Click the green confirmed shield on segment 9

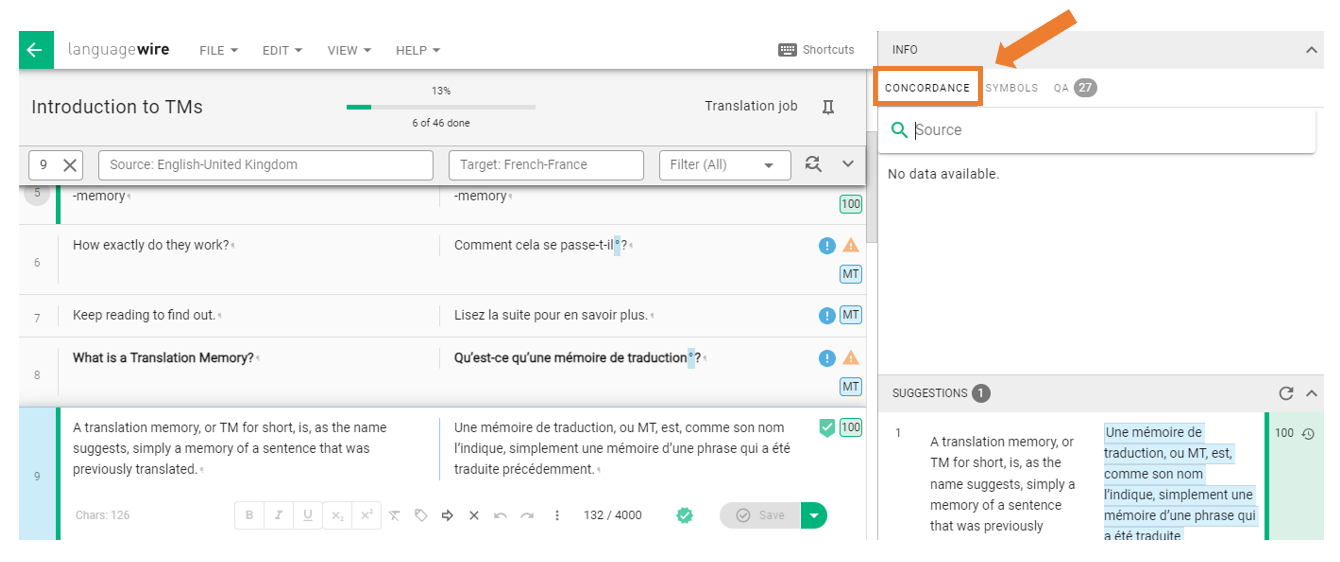(826, 428)
